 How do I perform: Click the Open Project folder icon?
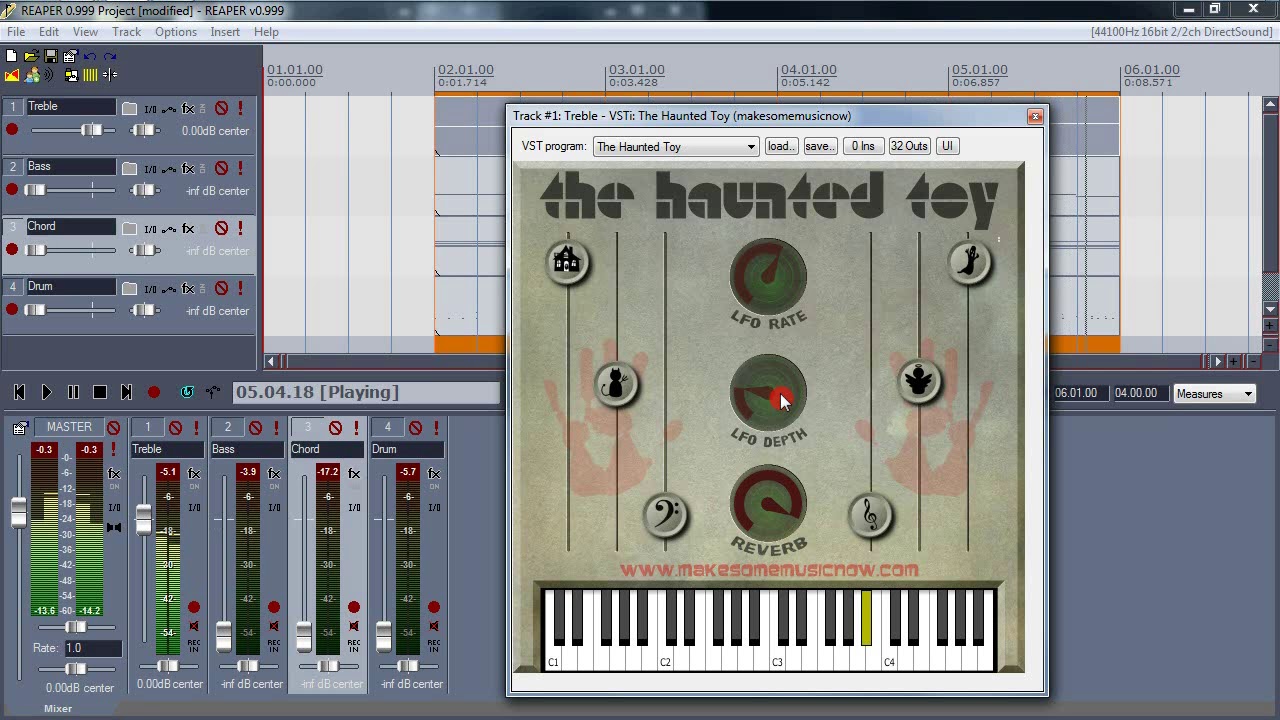coord(31,56)
